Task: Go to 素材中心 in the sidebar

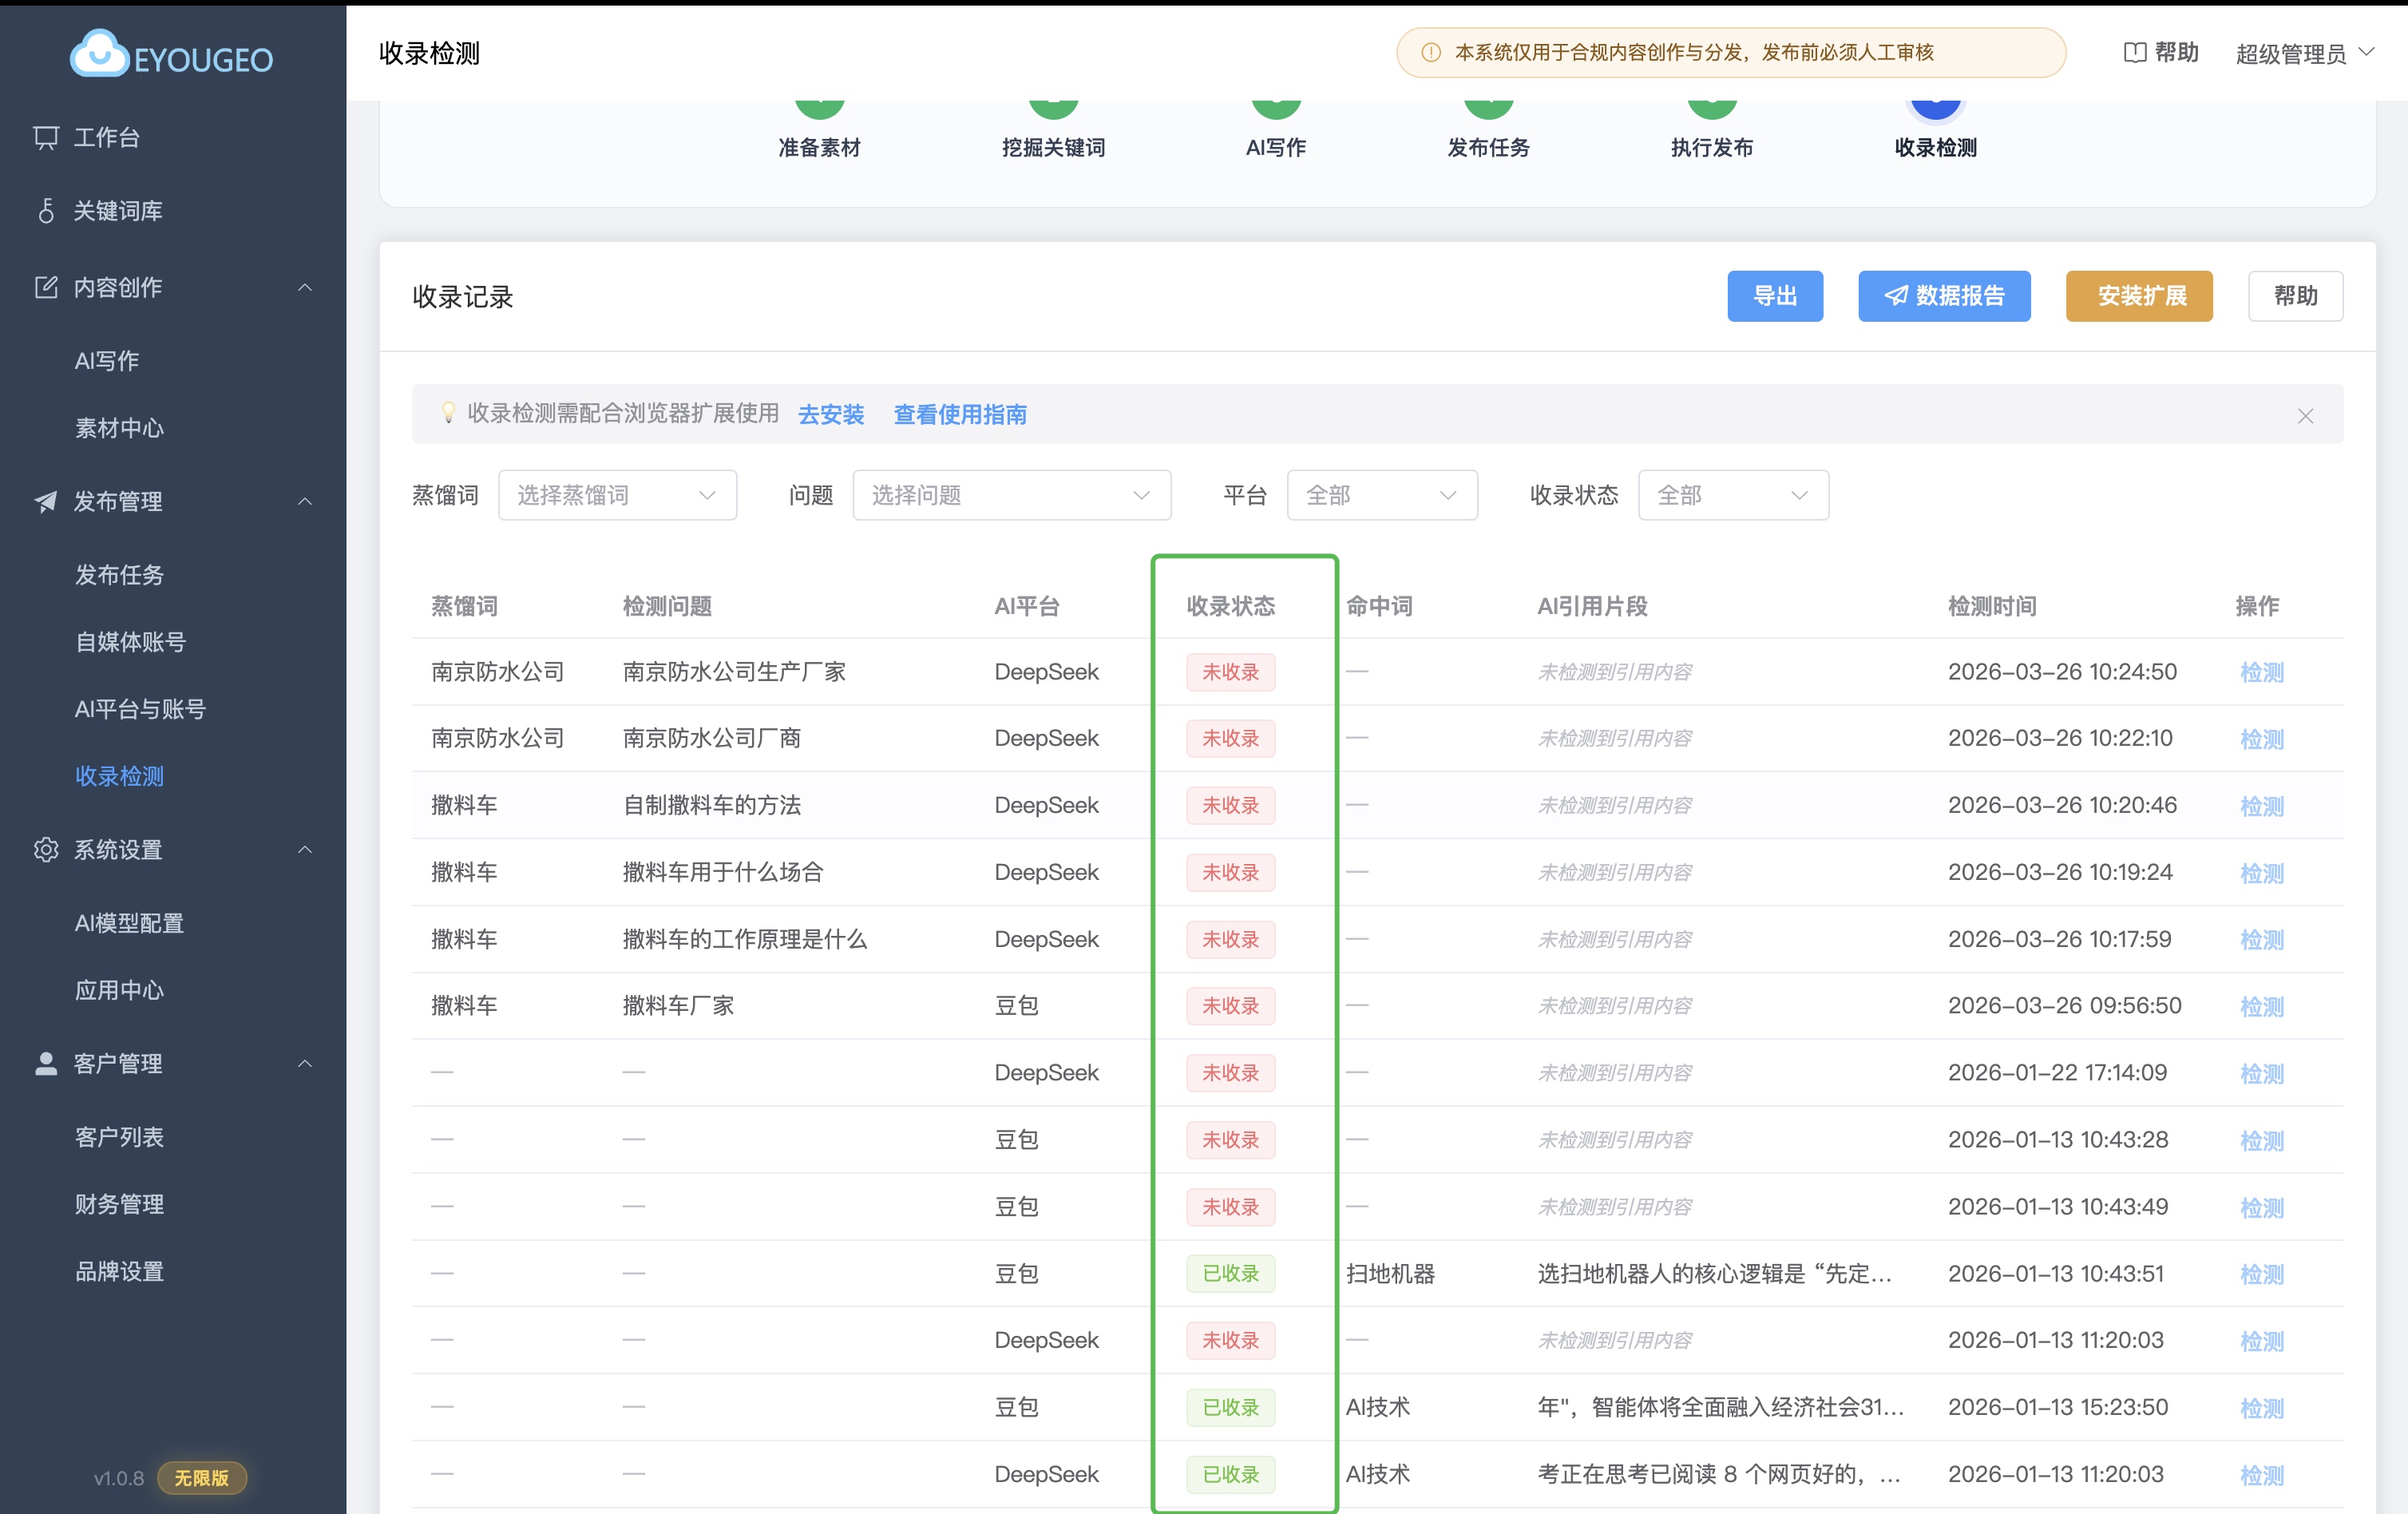Action: pos(119,429)
